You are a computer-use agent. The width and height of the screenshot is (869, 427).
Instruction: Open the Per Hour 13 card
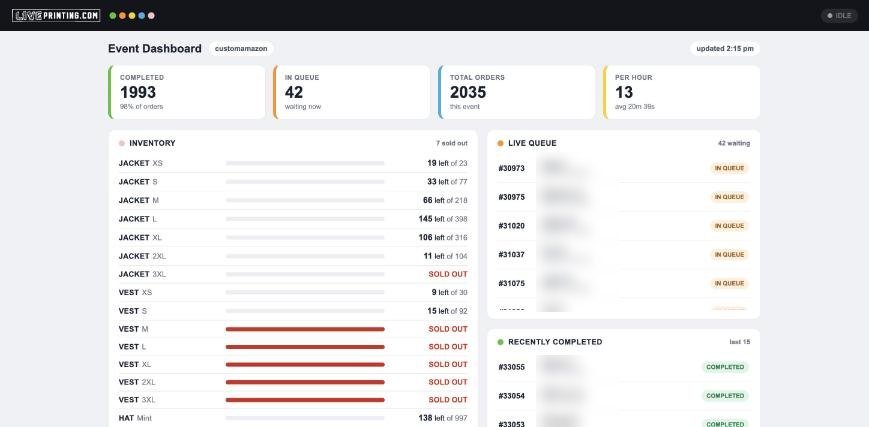[x=682, y=92]
